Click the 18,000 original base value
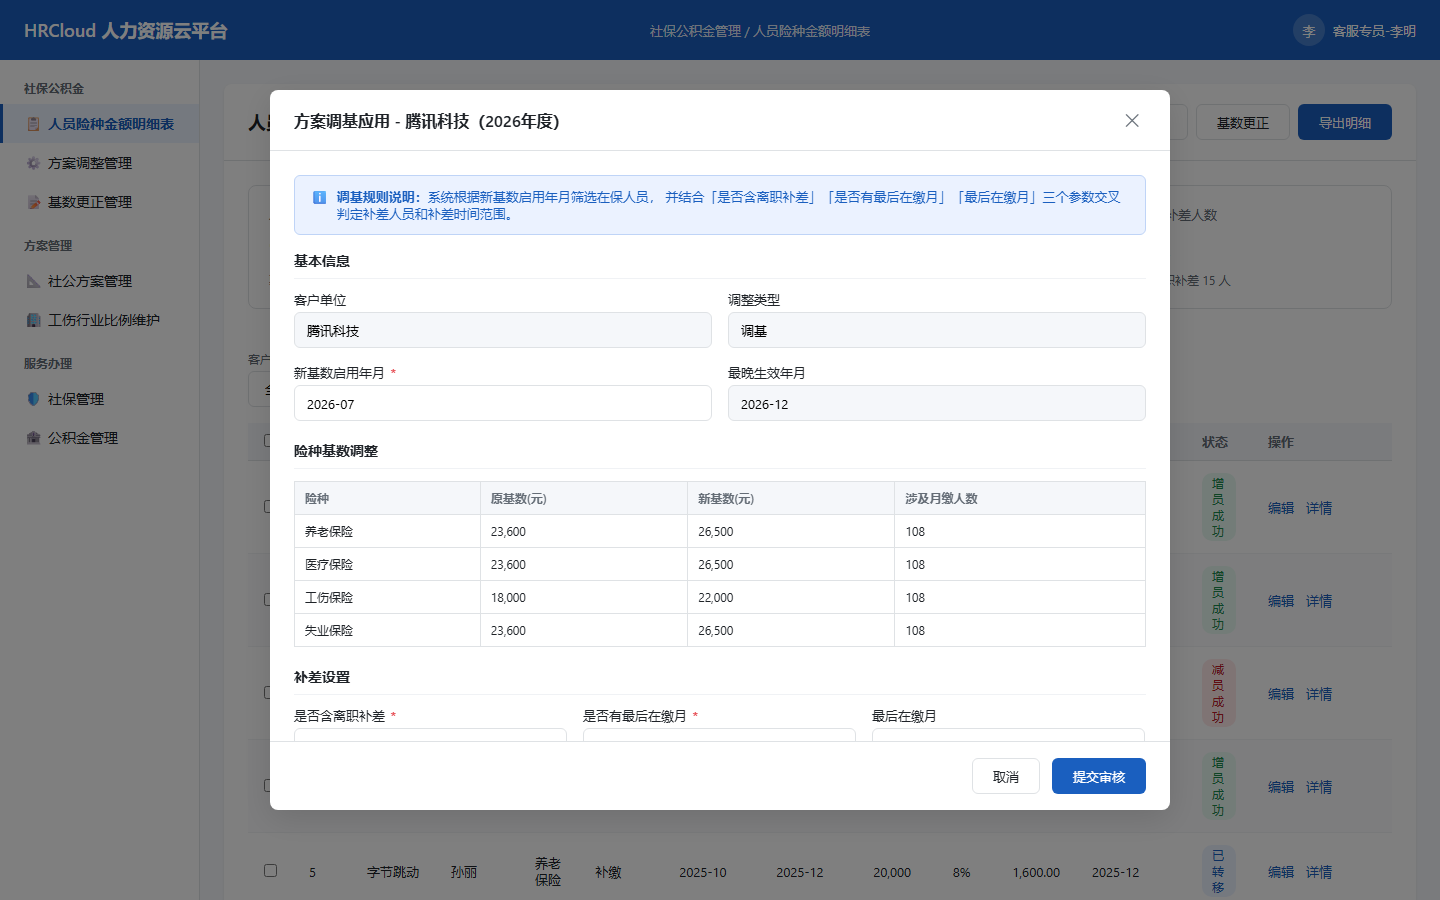The image size is (1440, 900). (x=508, y=597)
